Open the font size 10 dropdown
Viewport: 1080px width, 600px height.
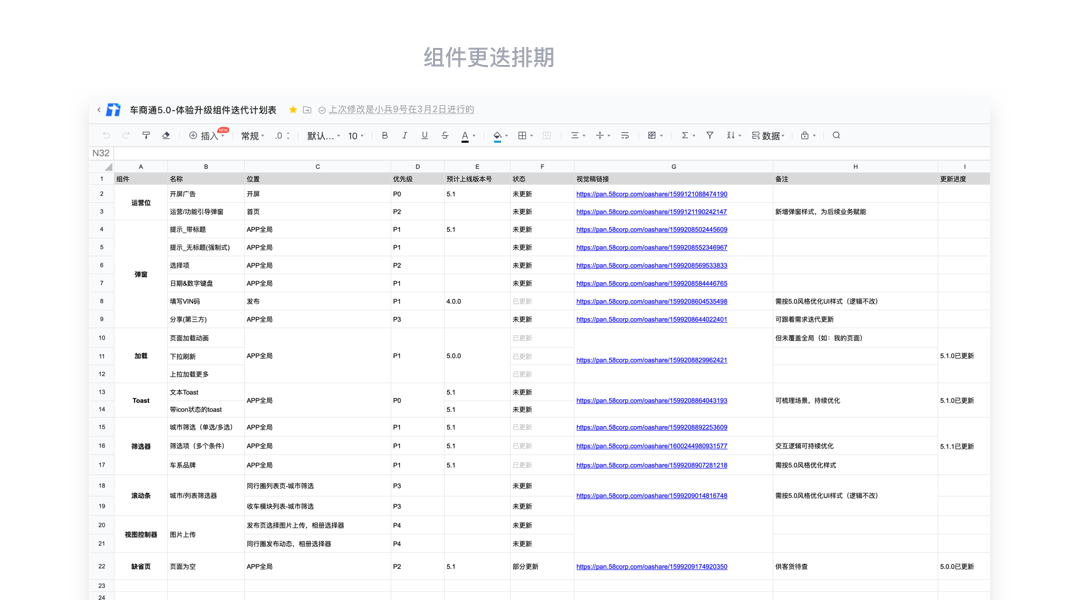(355, 136)
